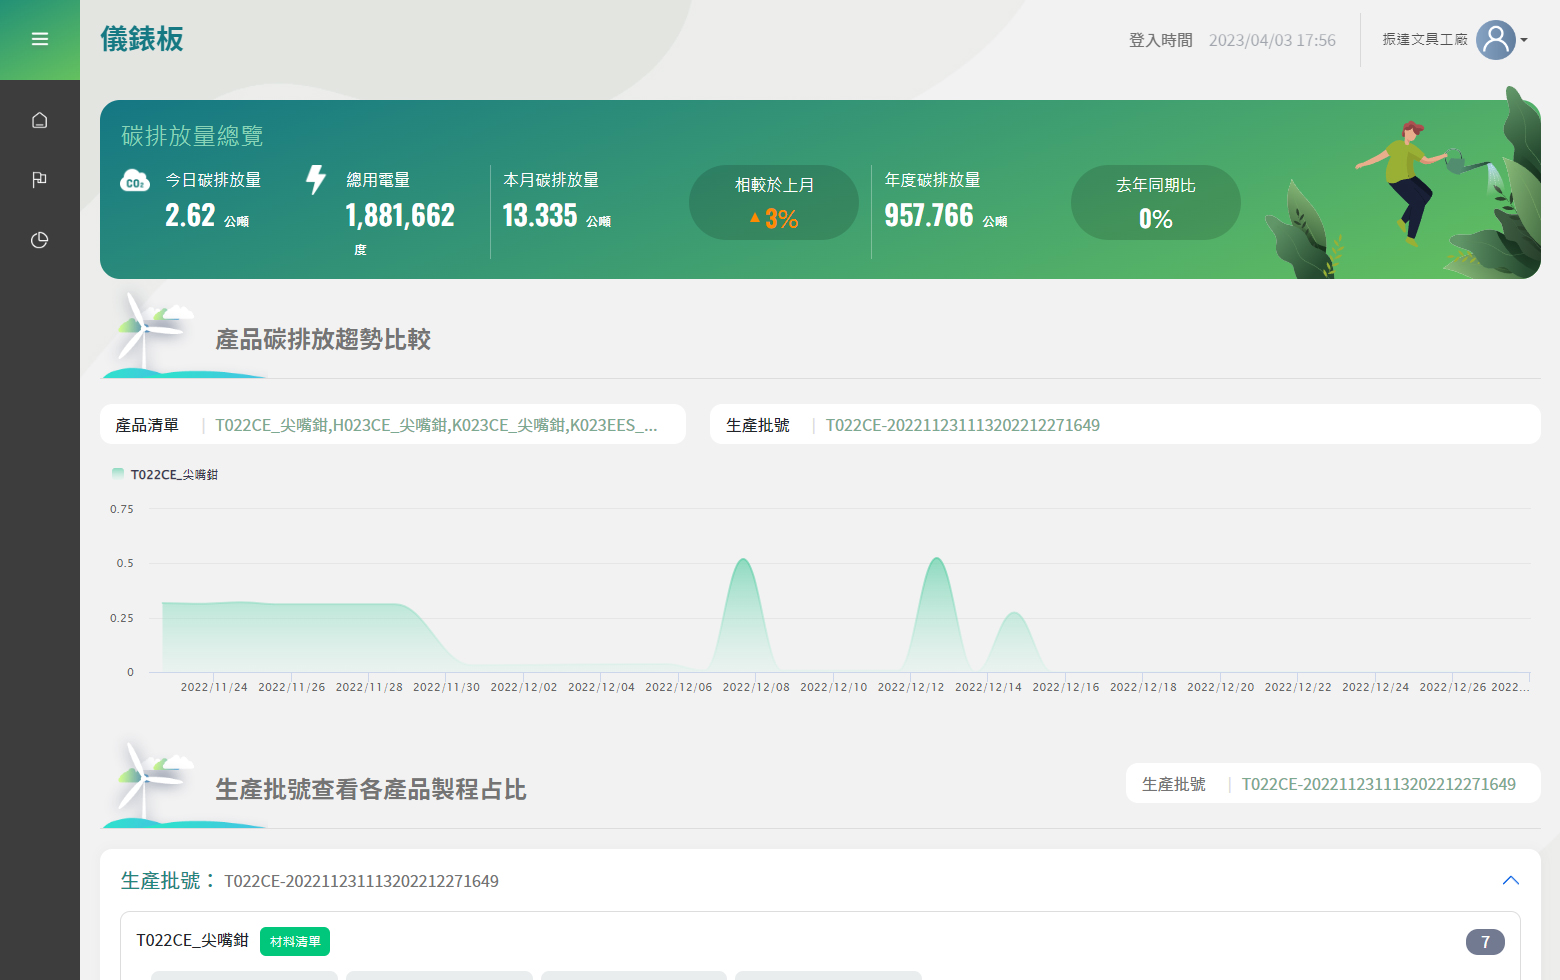Viewport: 1560px width, 980px height.
Task: Click the 儀錶板 page title
Action: (x=142, y=39)
